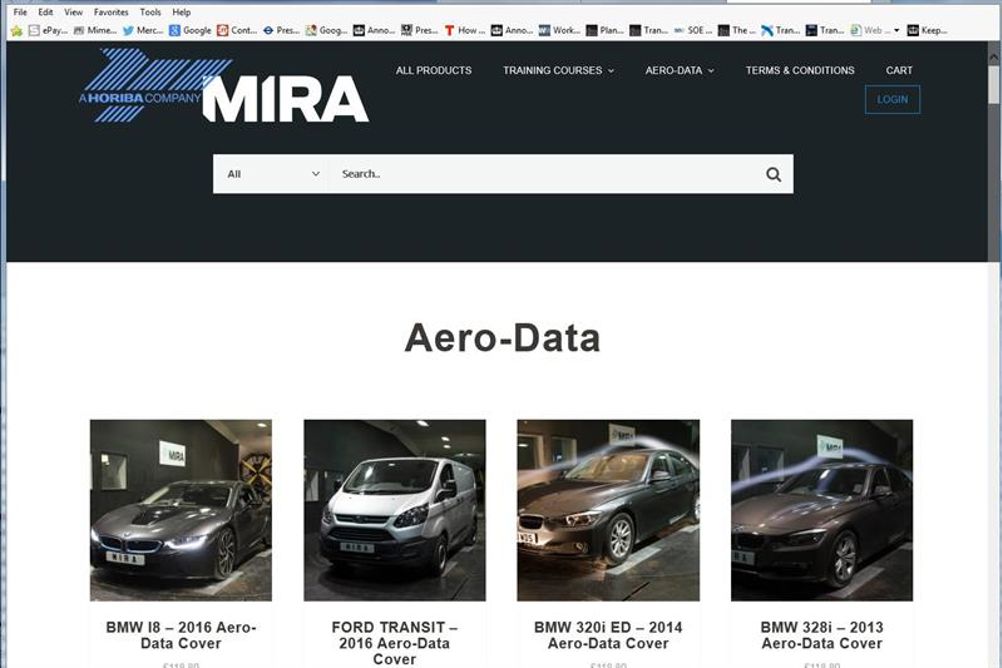Open the TERMS & CONDITIONS page
The height and width of the screenshot is (668, 1002).
799,70
